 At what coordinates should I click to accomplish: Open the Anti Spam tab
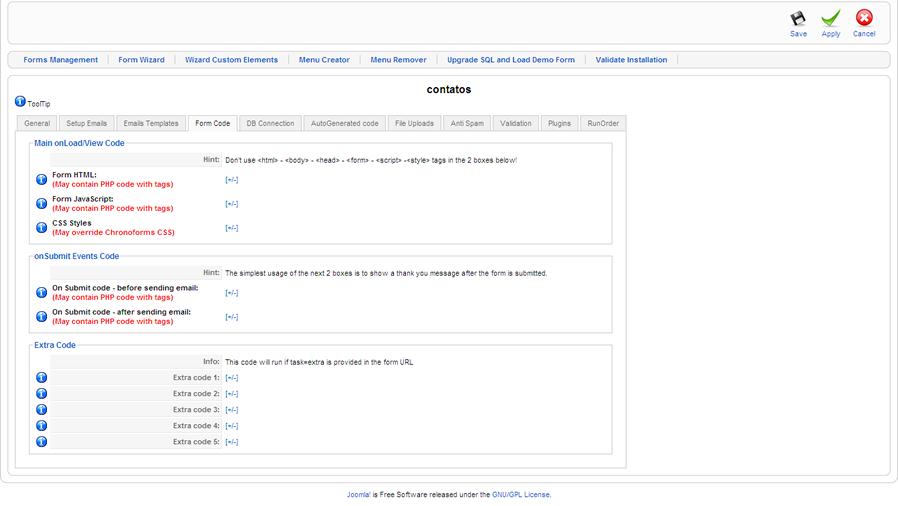click(x=467, y=123)
